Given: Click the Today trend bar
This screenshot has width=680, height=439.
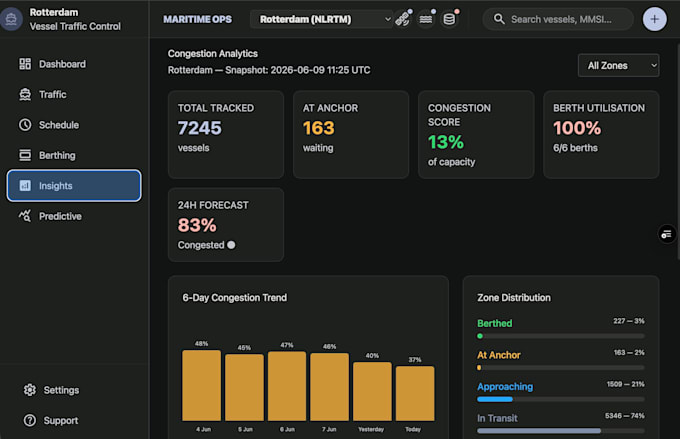Looking at the screenshot, I should point(415,393).
